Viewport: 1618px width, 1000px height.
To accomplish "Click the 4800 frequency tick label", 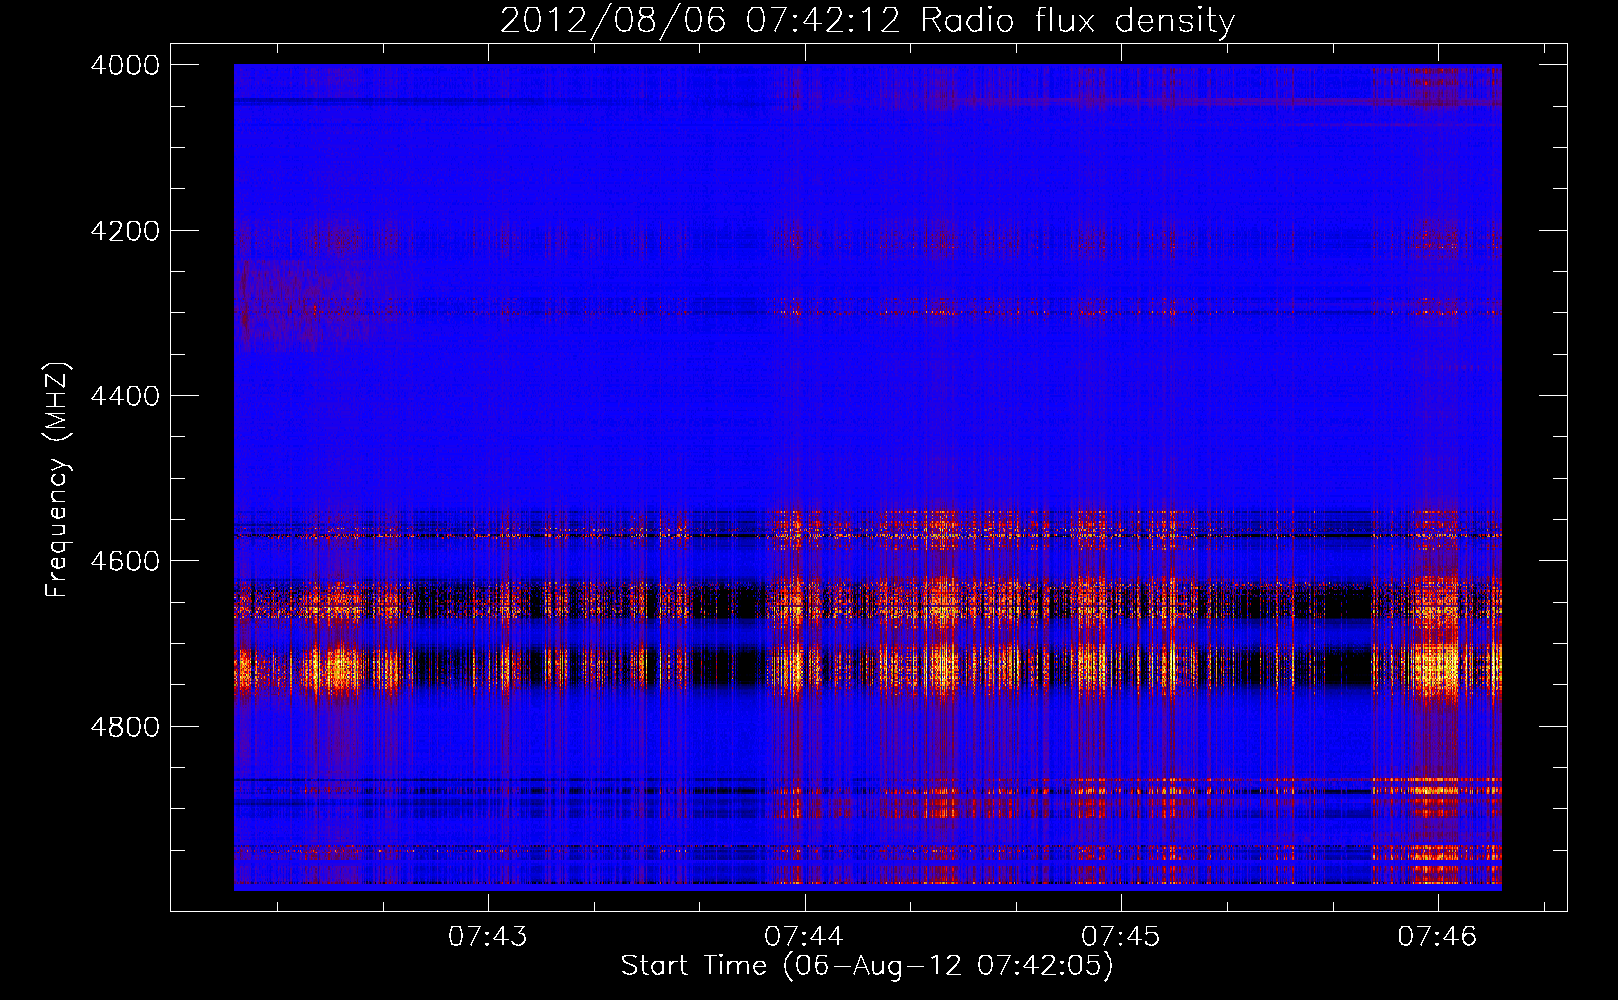I will 125,727.
